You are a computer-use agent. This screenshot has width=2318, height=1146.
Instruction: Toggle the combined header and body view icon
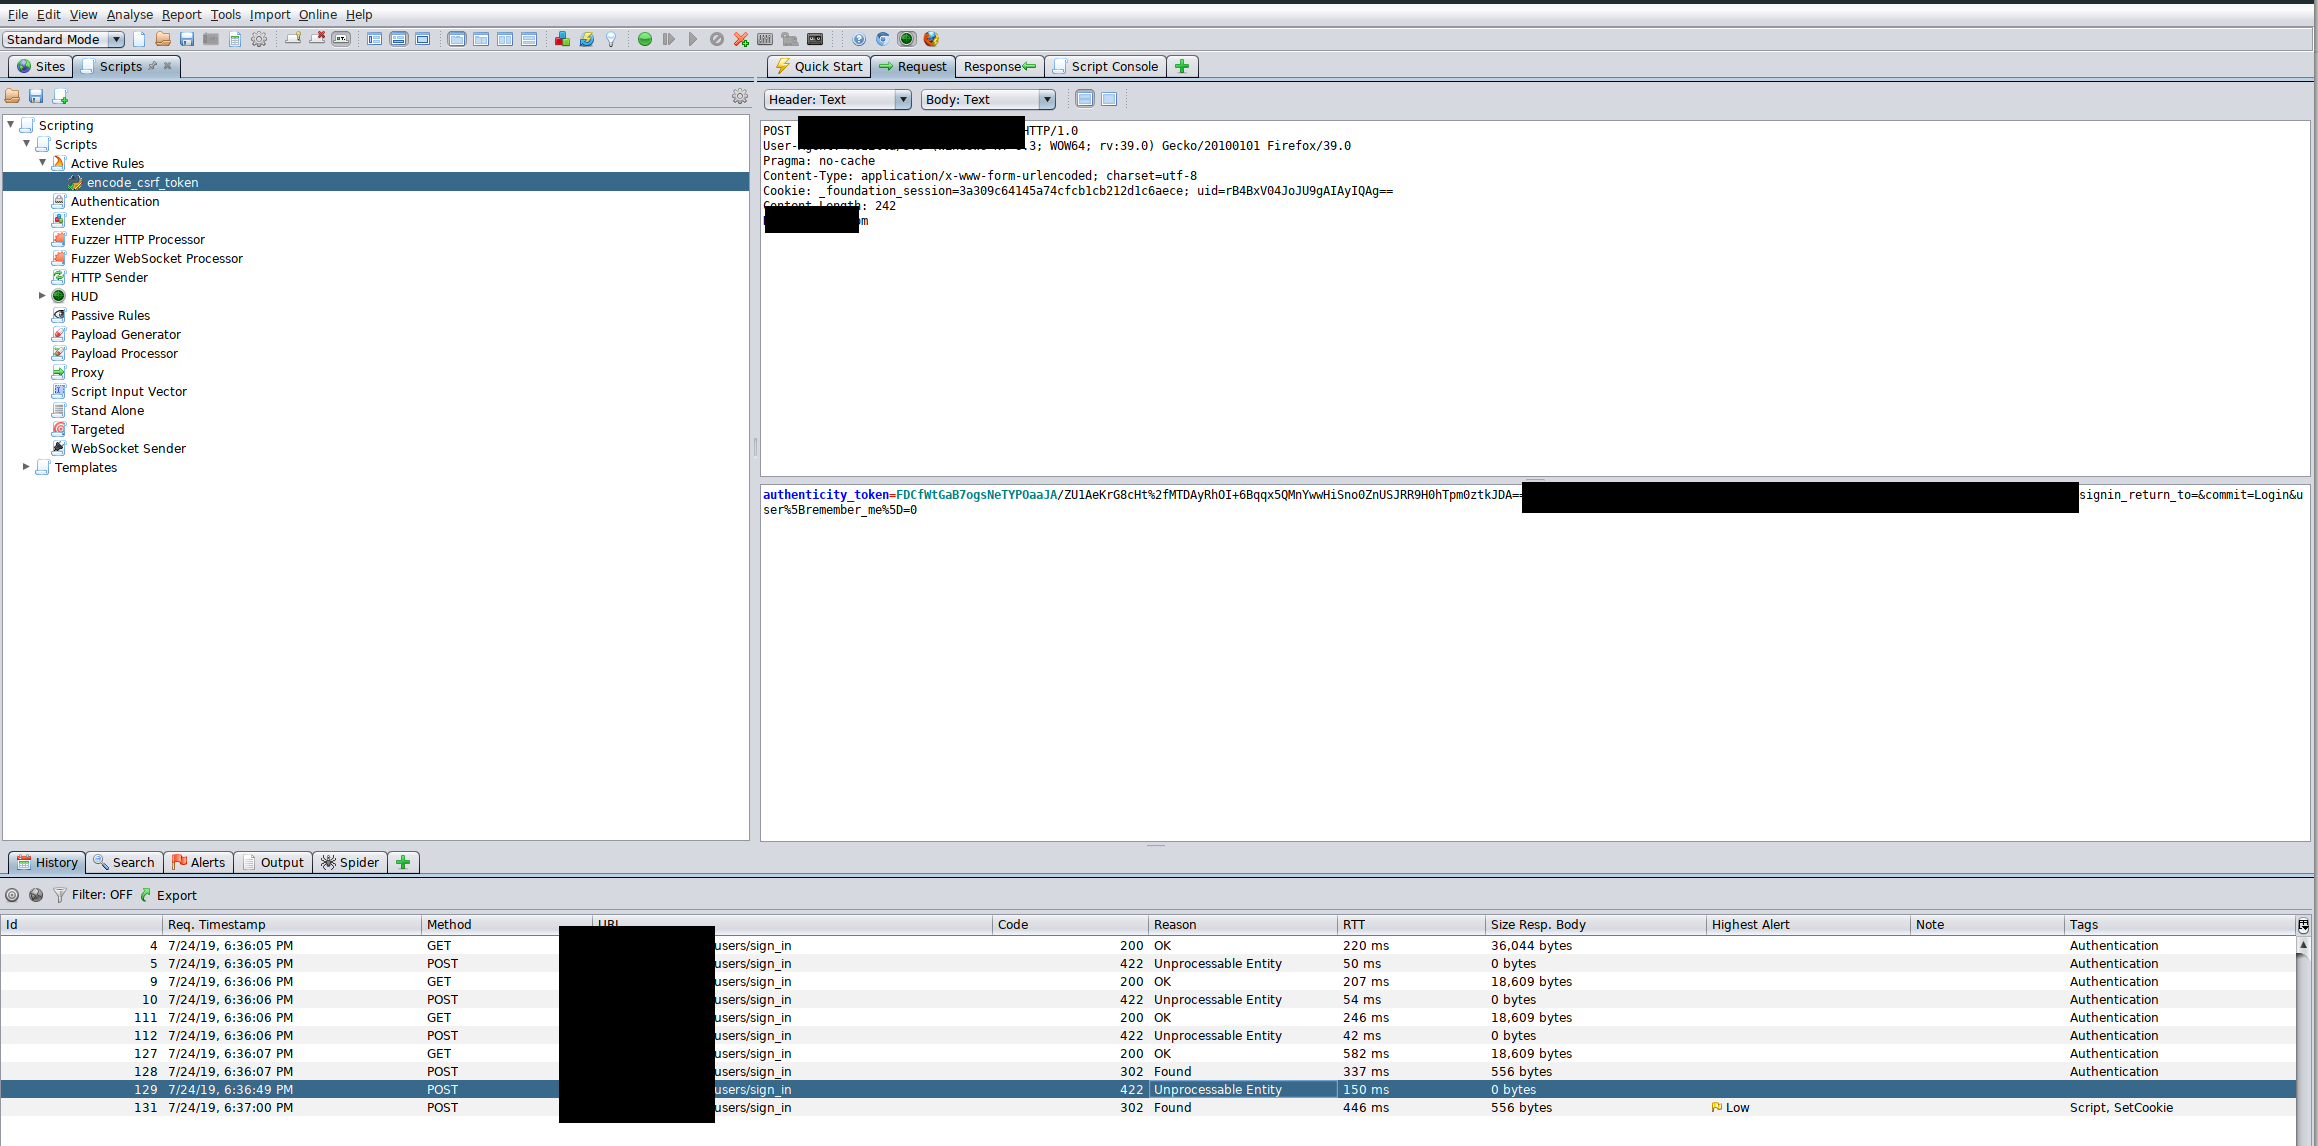pos(1109,99)
